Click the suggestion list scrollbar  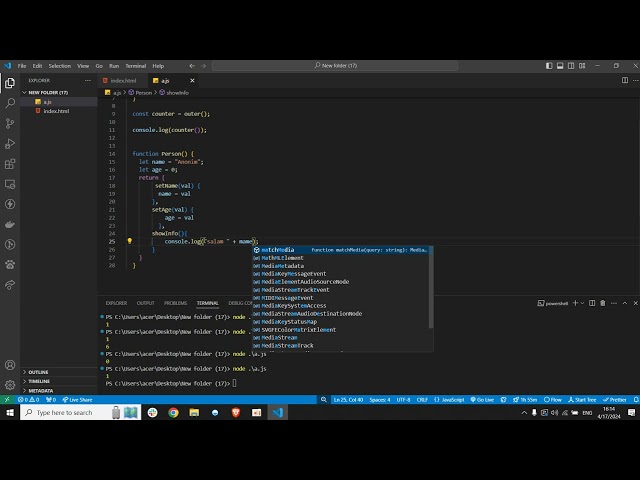(x=431, y=287)
